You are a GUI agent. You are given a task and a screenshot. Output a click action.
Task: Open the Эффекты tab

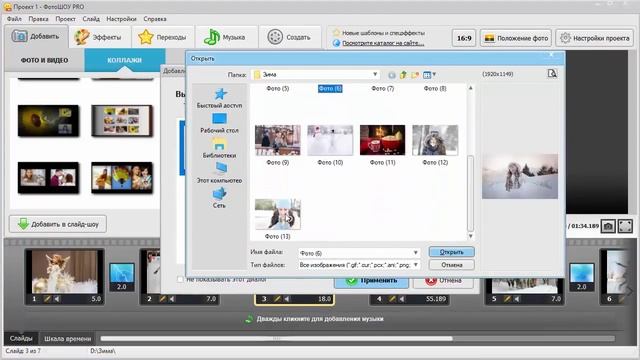99,37
